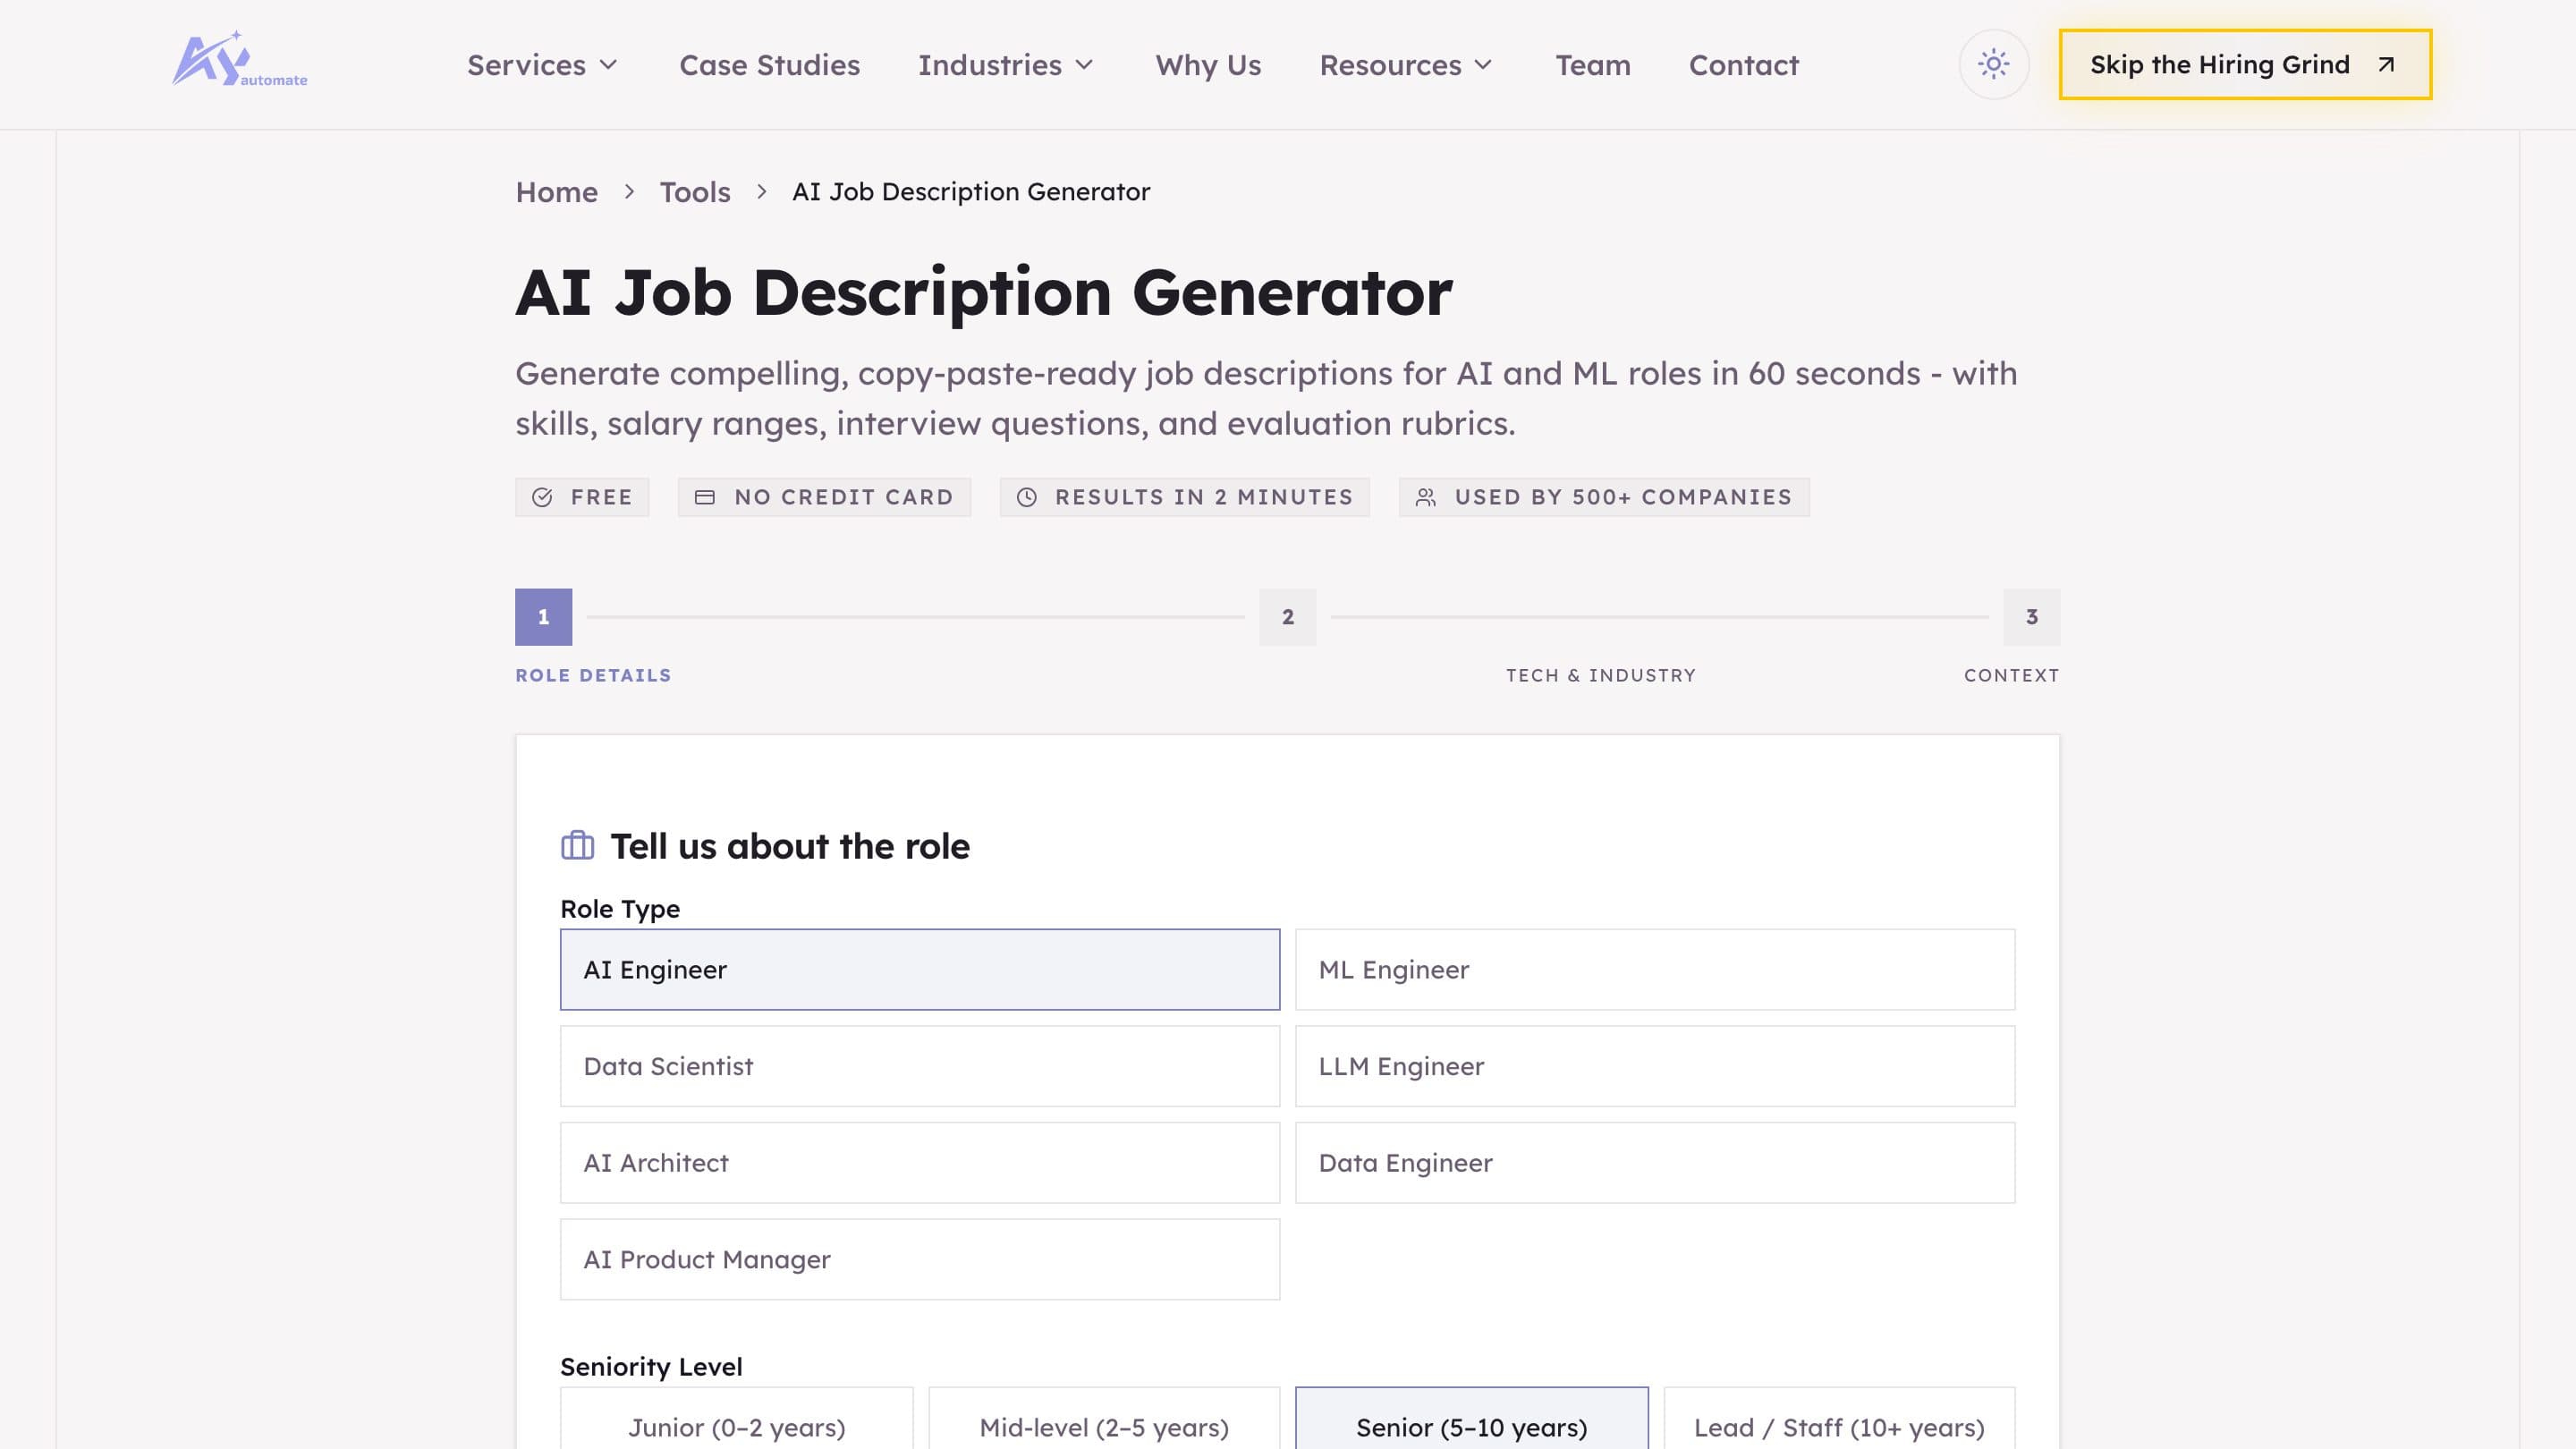
Task: Click the breadcrumb chevron after Home
Action: [629, 191]
